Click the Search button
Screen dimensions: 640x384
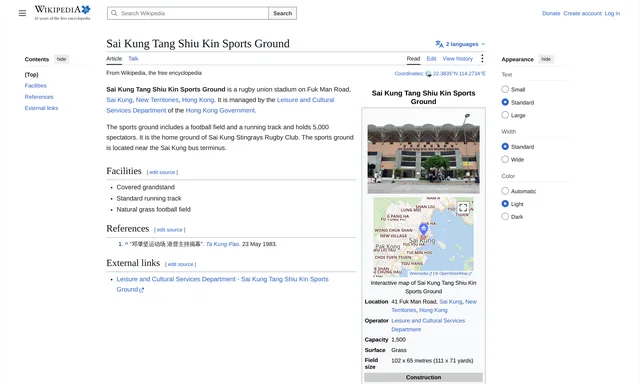pos(282,13)
